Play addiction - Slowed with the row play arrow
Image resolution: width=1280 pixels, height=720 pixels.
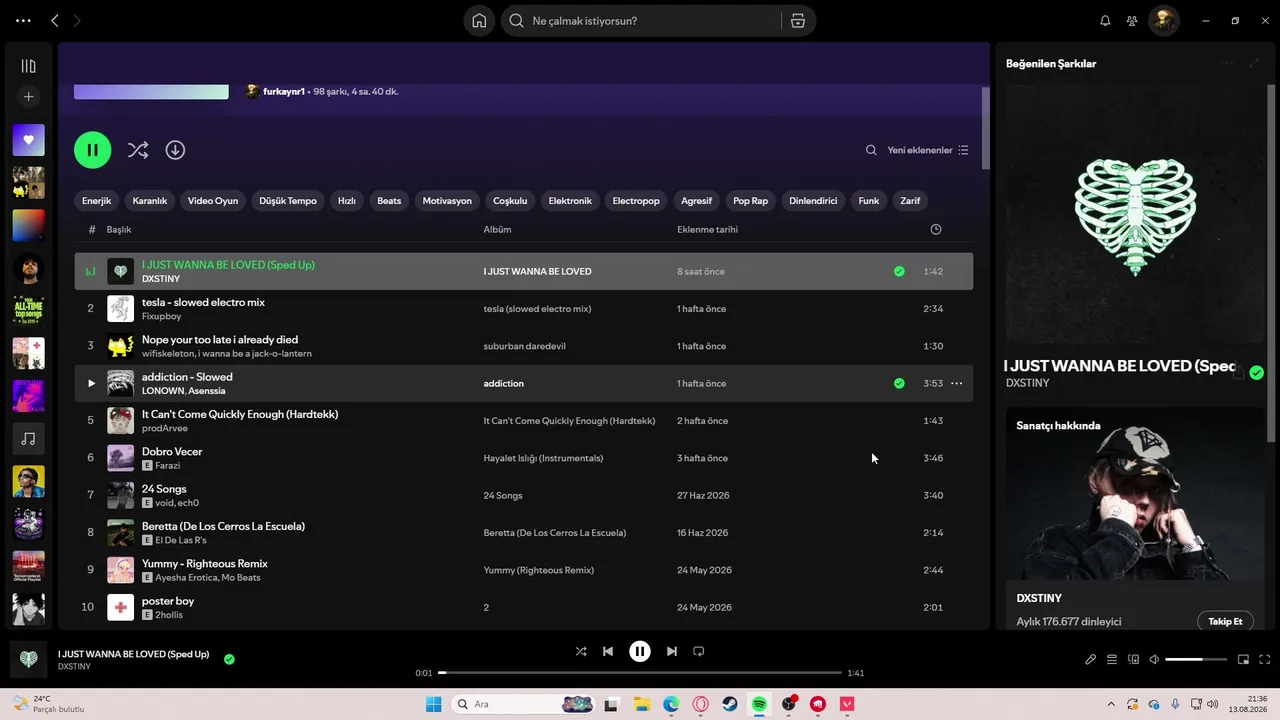91,383
